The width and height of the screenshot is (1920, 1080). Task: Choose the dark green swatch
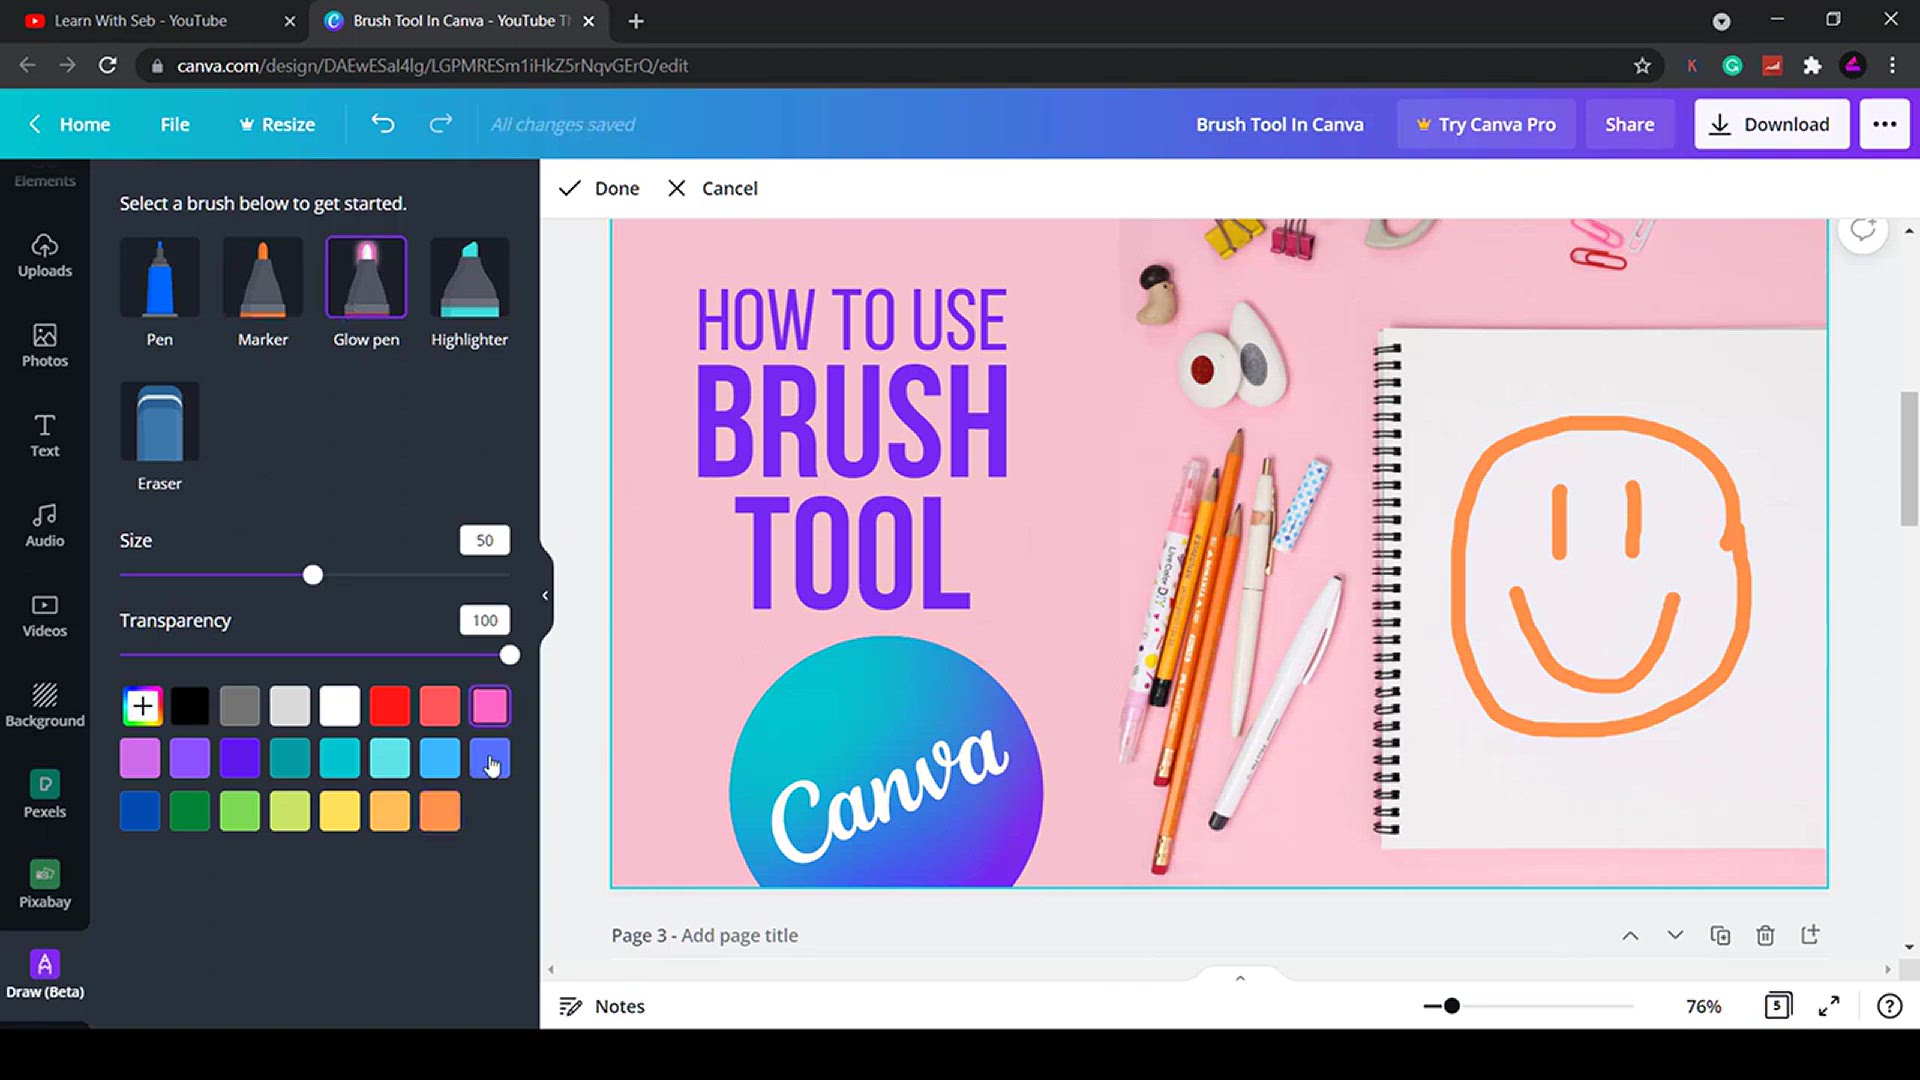point(190,811)
